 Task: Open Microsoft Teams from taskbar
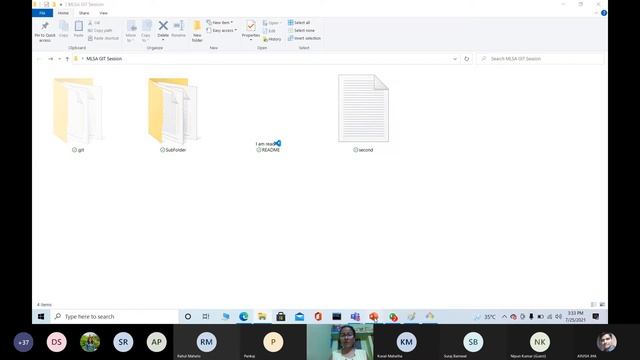tap(355, 316)
